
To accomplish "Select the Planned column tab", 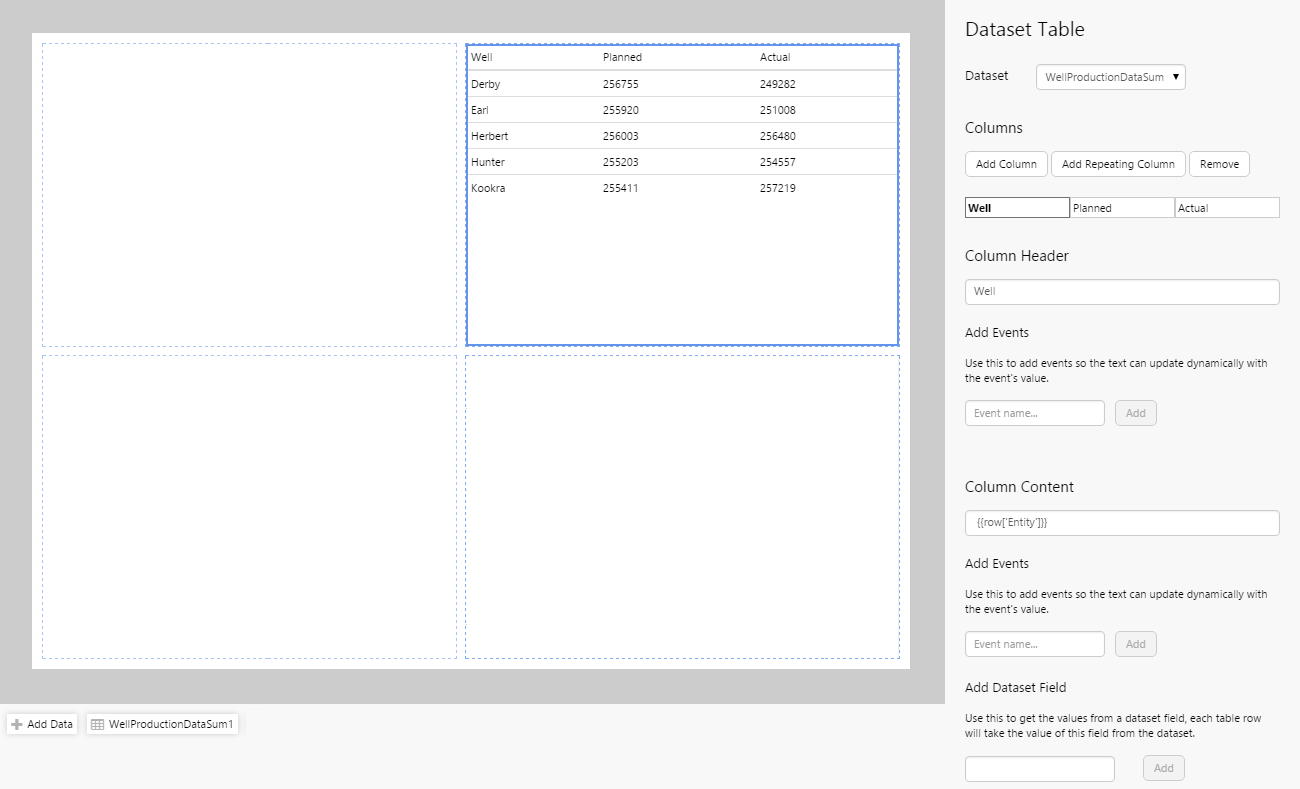I will tap(1122, 208).
